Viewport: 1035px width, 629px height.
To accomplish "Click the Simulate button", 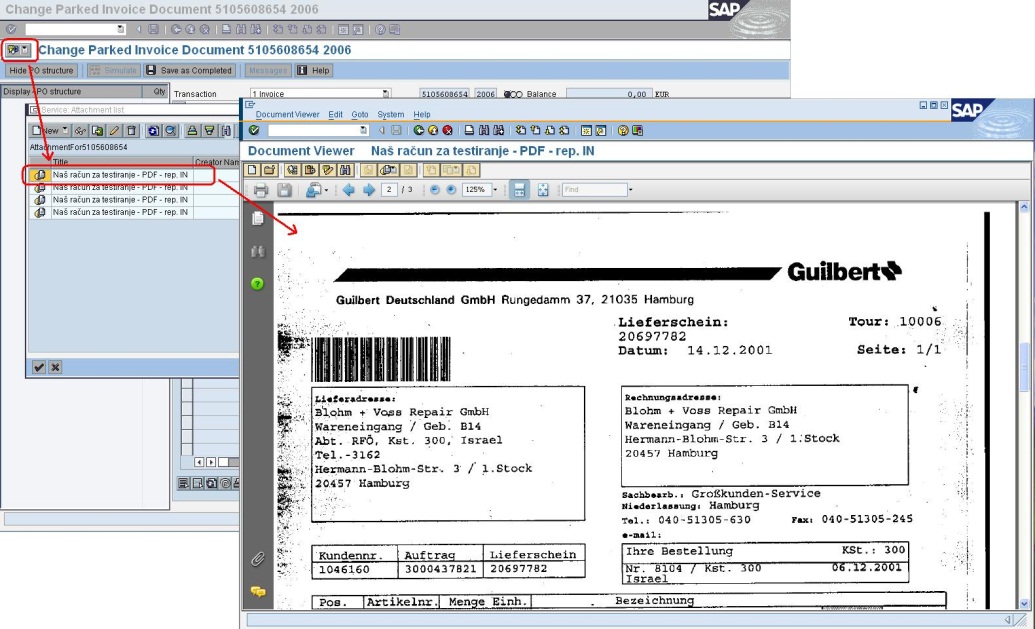I will pyautogui.click(x=114, y=71).
